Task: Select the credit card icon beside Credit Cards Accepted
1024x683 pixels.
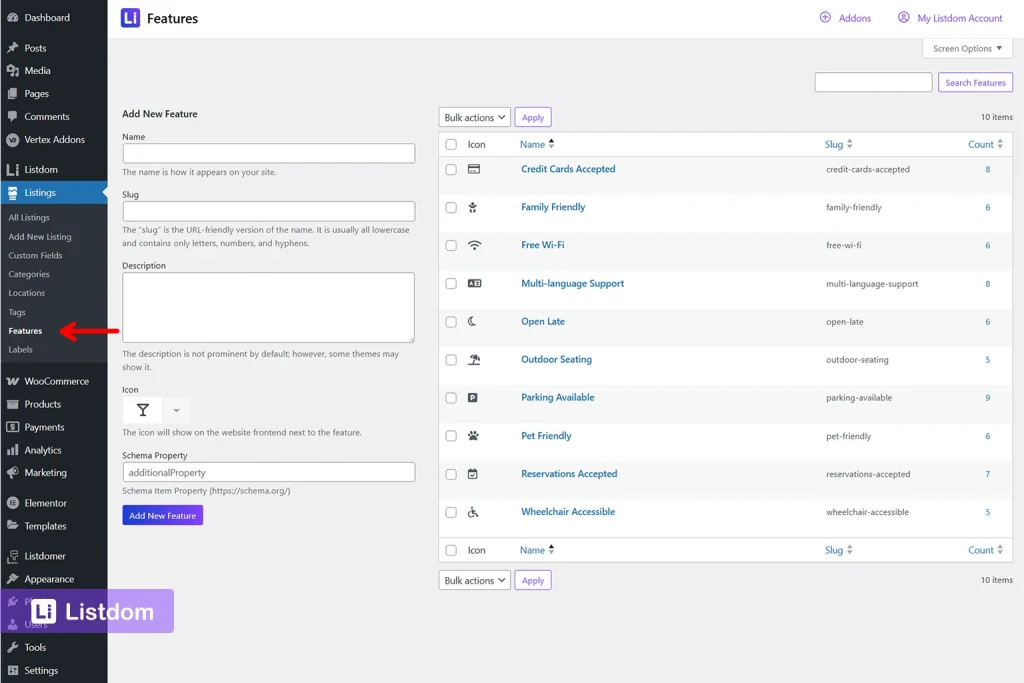Action: pyautogui.click(x=475, y=168)
